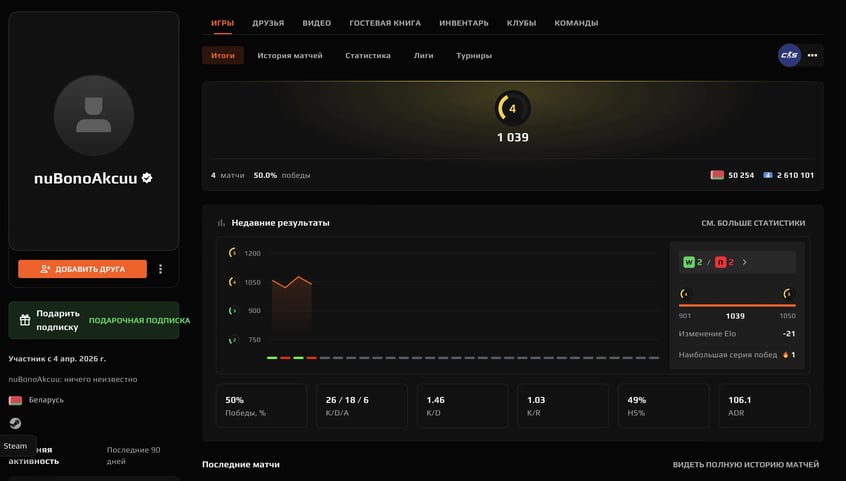The height and width of the screenshot is (481, 846).
Task: Open Видеть полную историю матчей link
Action: pyautogui.click(x=745, y=465)
